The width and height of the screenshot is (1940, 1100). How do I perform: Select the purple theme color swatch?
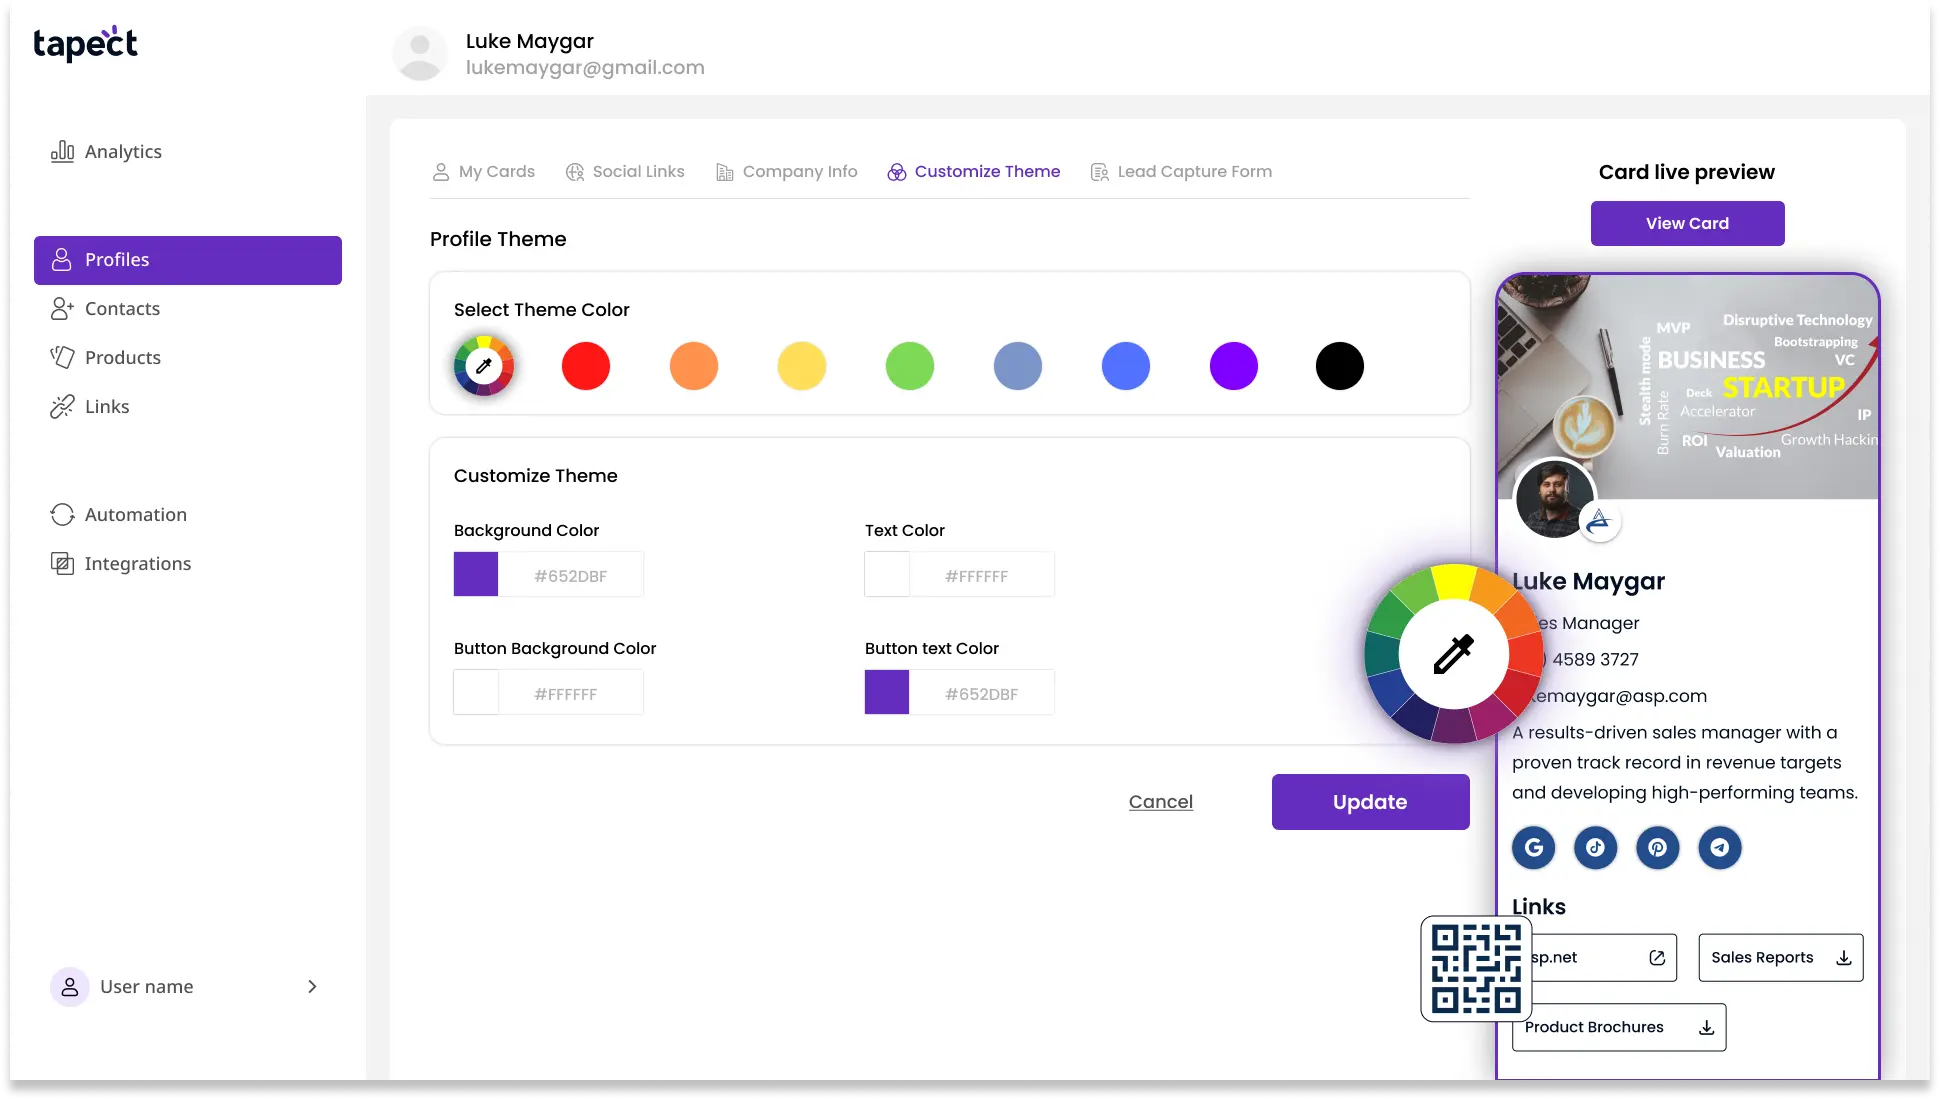pyautogui.click(x=1232, y=366)
